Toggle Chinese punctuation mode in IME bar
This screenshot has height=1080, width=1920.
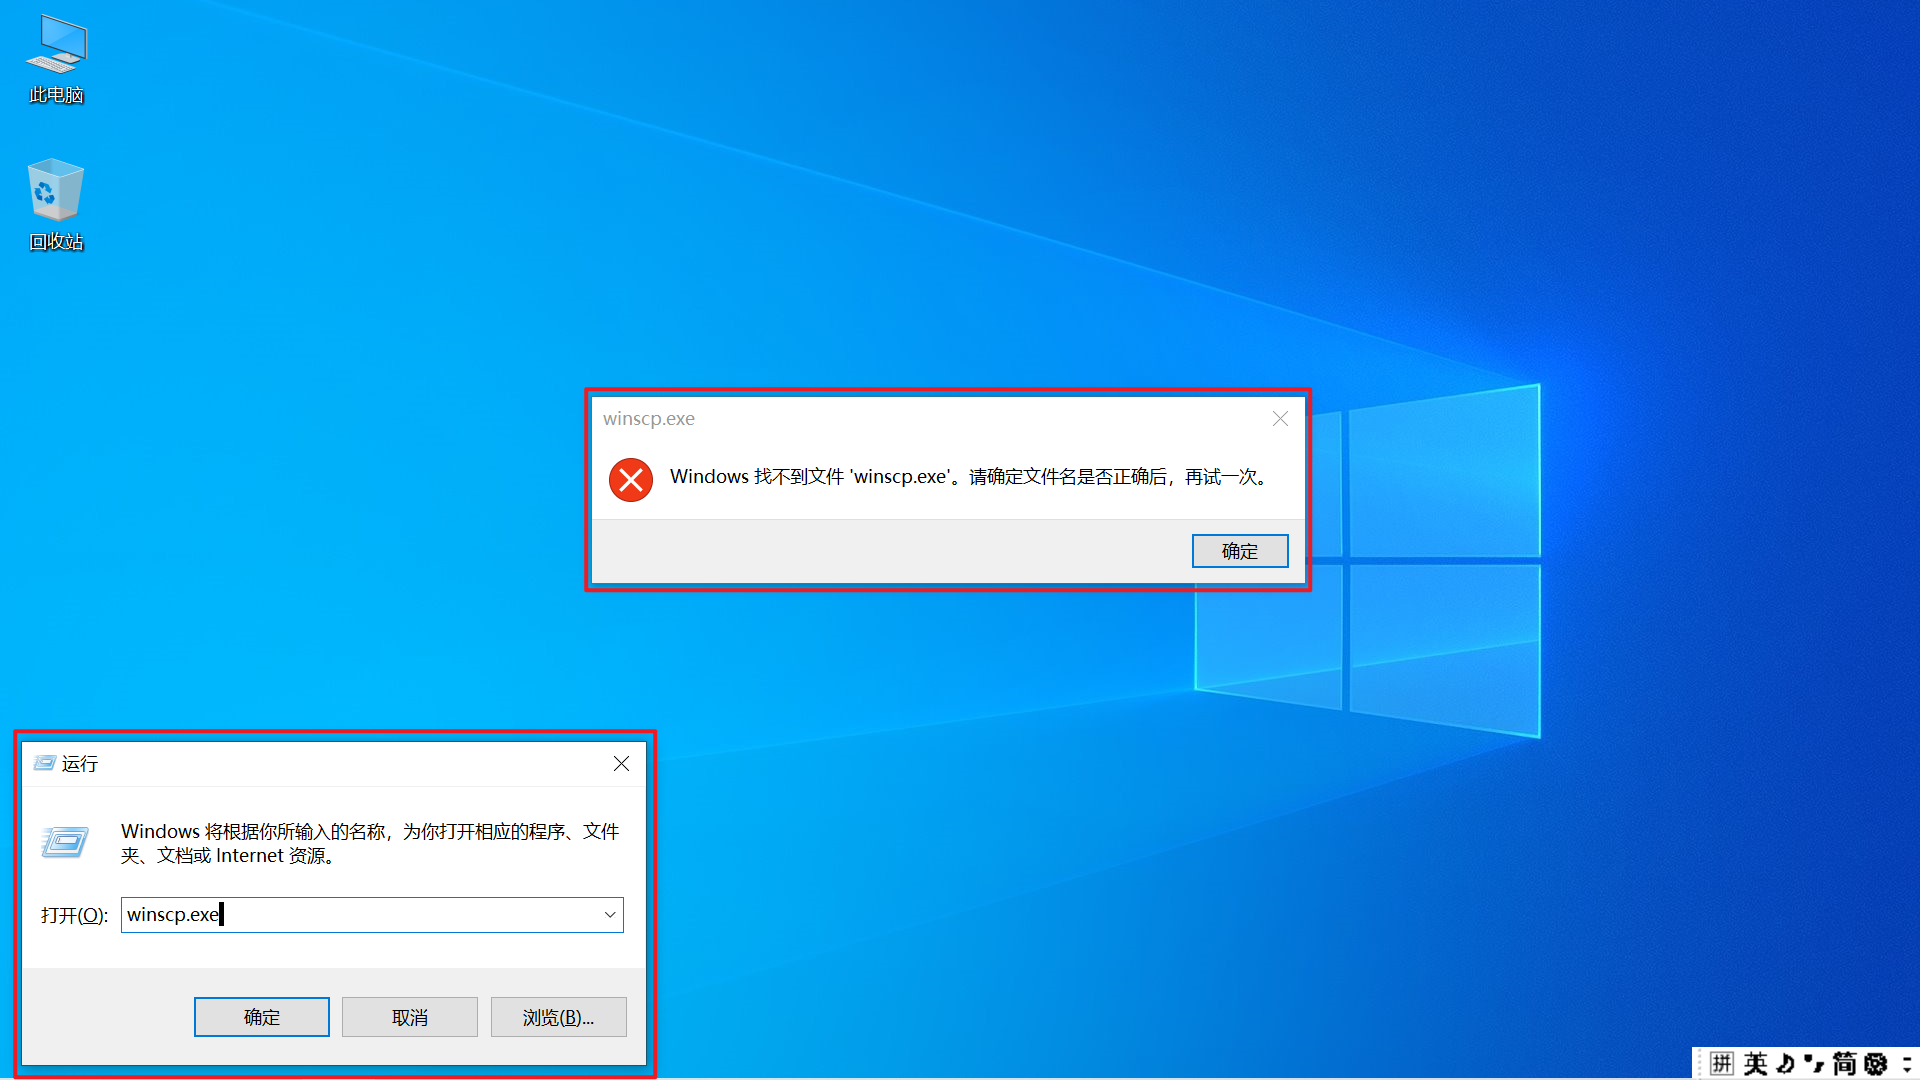(x=1814, y=1063)
